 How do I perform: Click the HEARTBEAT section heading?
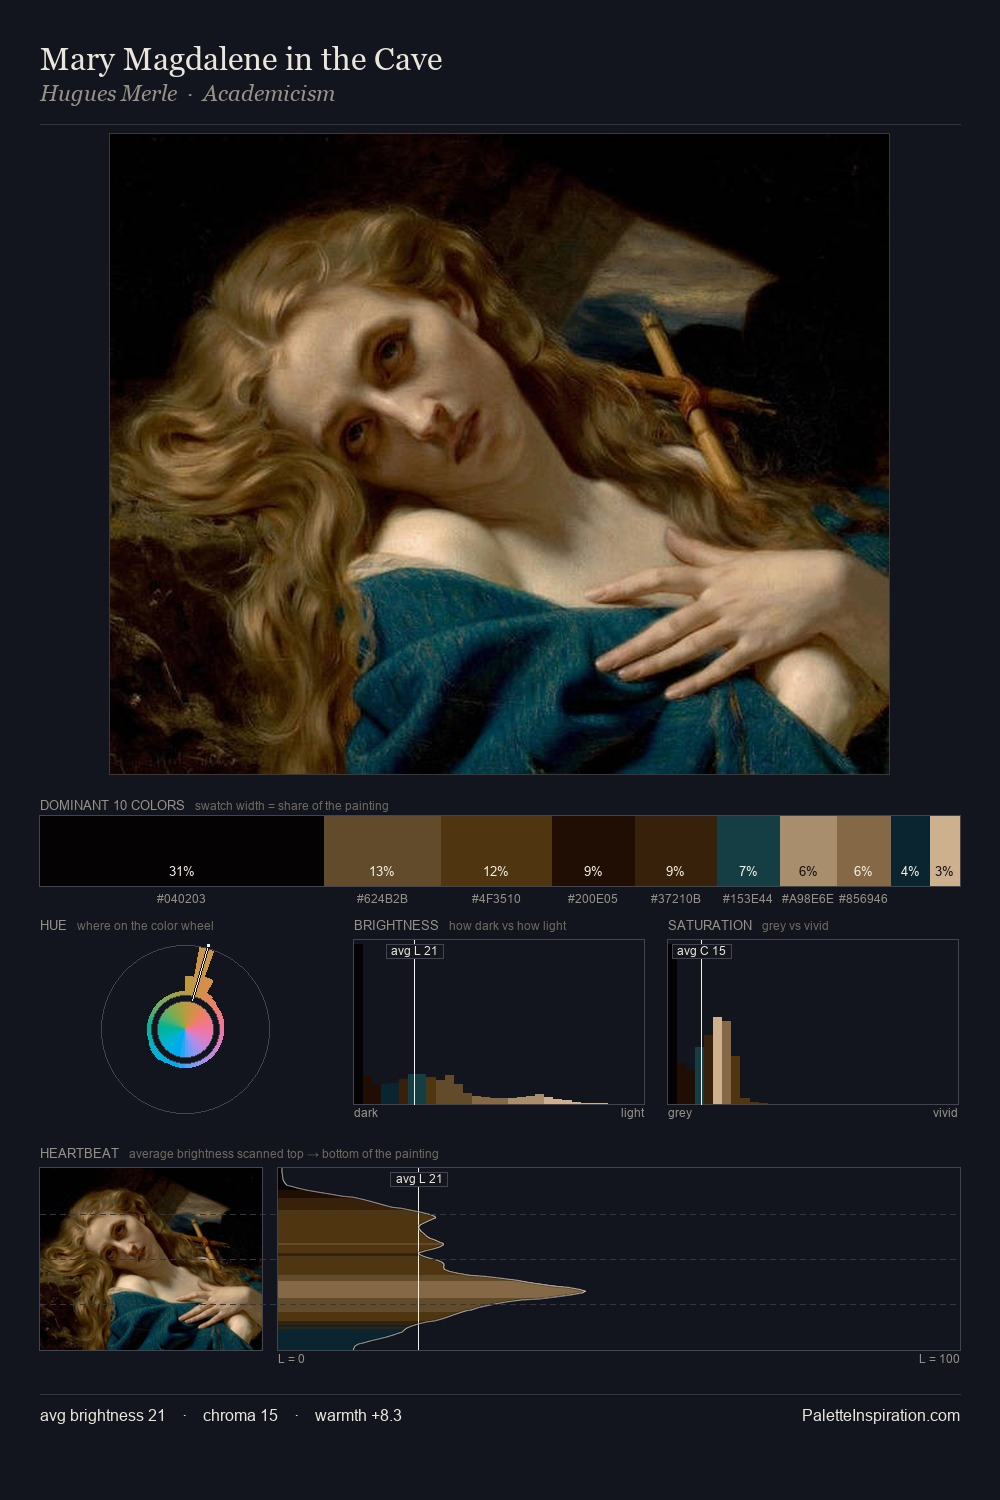tap(79, 1154)
